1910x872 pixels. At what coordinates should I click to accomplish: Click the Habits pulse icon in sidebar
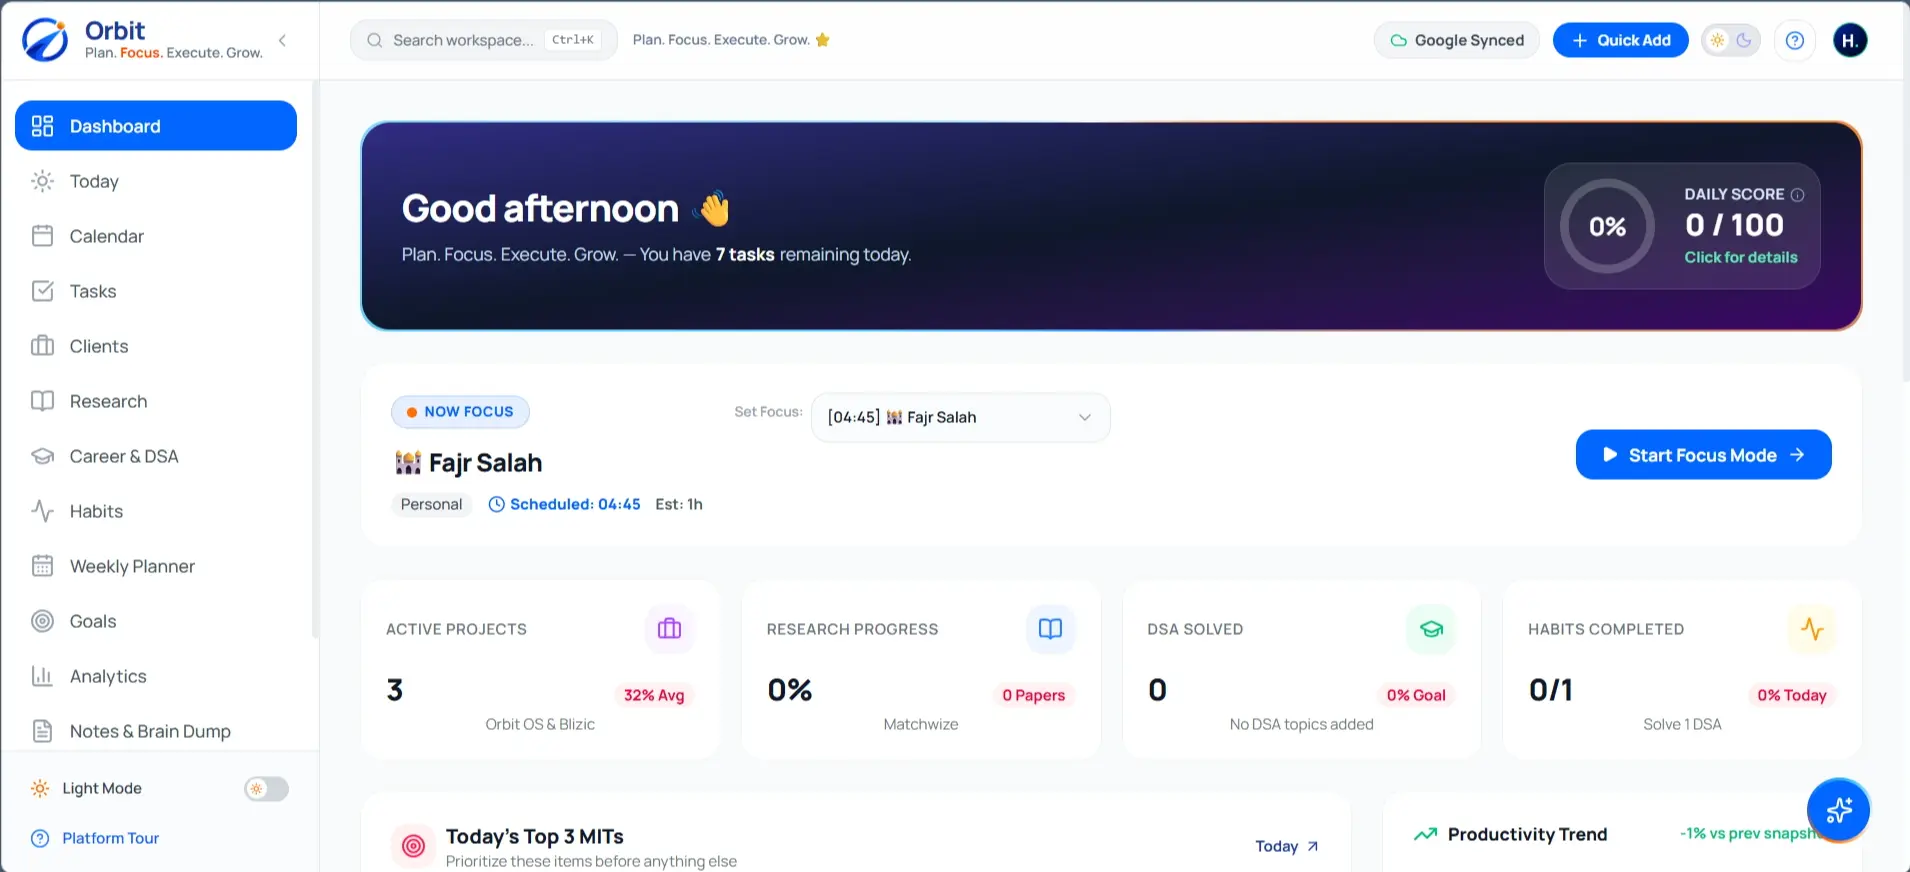[x=42, y=511]
